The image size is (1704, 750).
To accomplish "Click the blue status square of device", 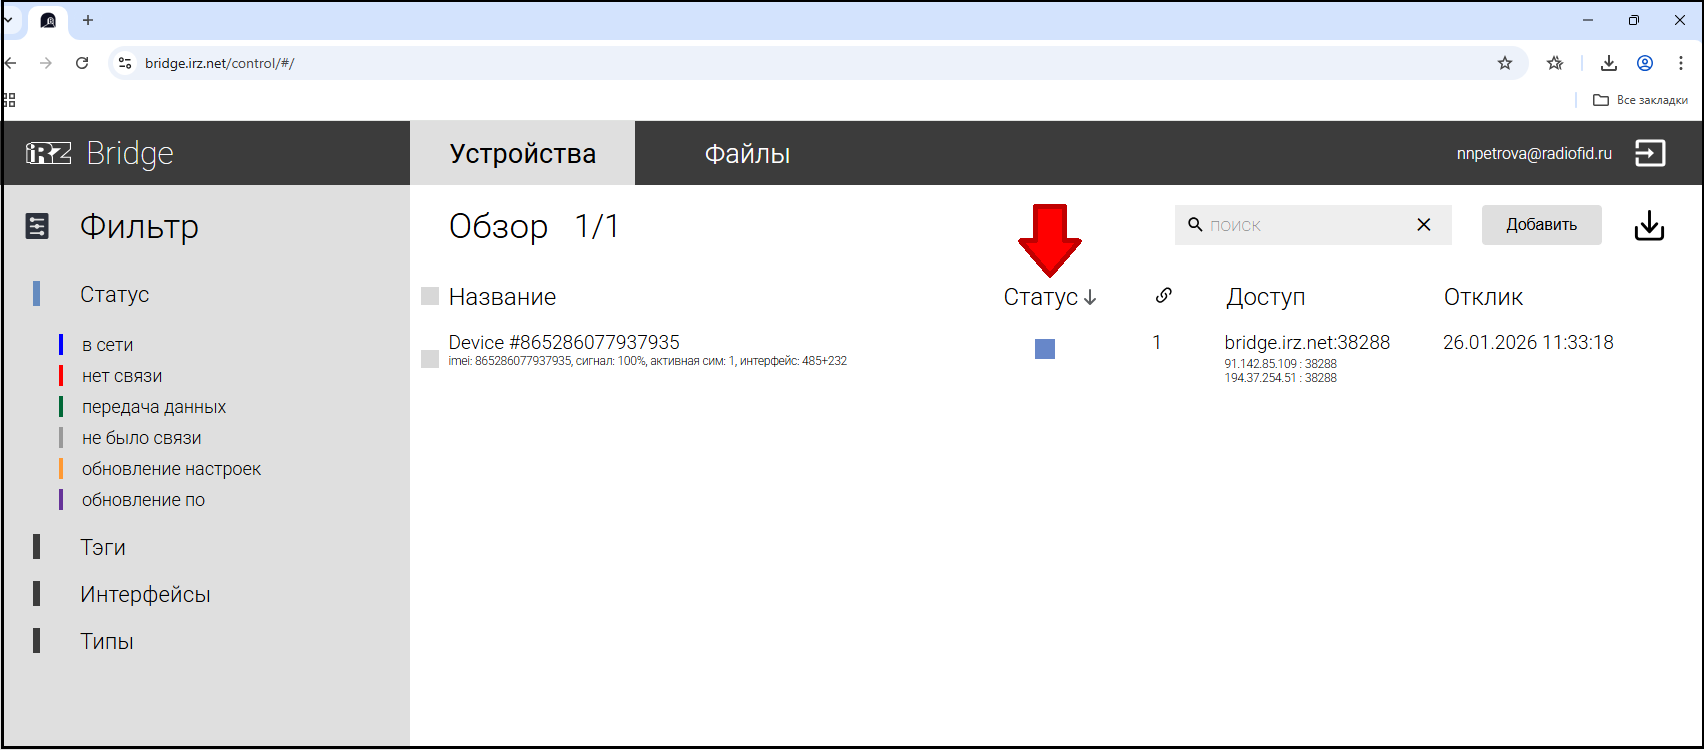I will point(1045,349).
